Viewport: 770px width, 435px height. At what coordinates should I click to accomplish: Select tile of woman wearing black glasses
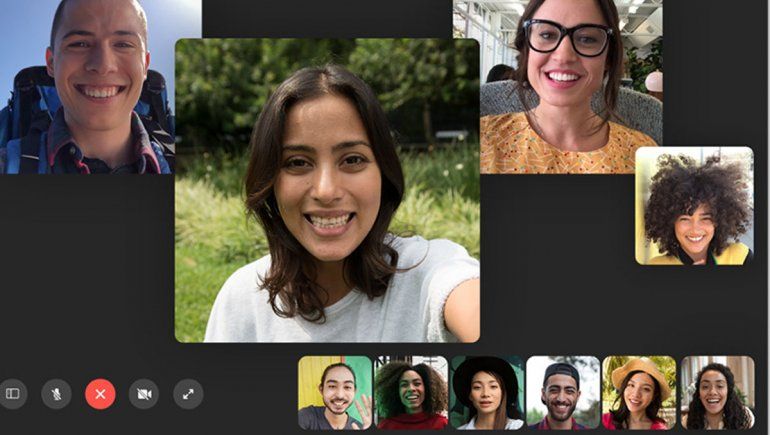[570, 87]
